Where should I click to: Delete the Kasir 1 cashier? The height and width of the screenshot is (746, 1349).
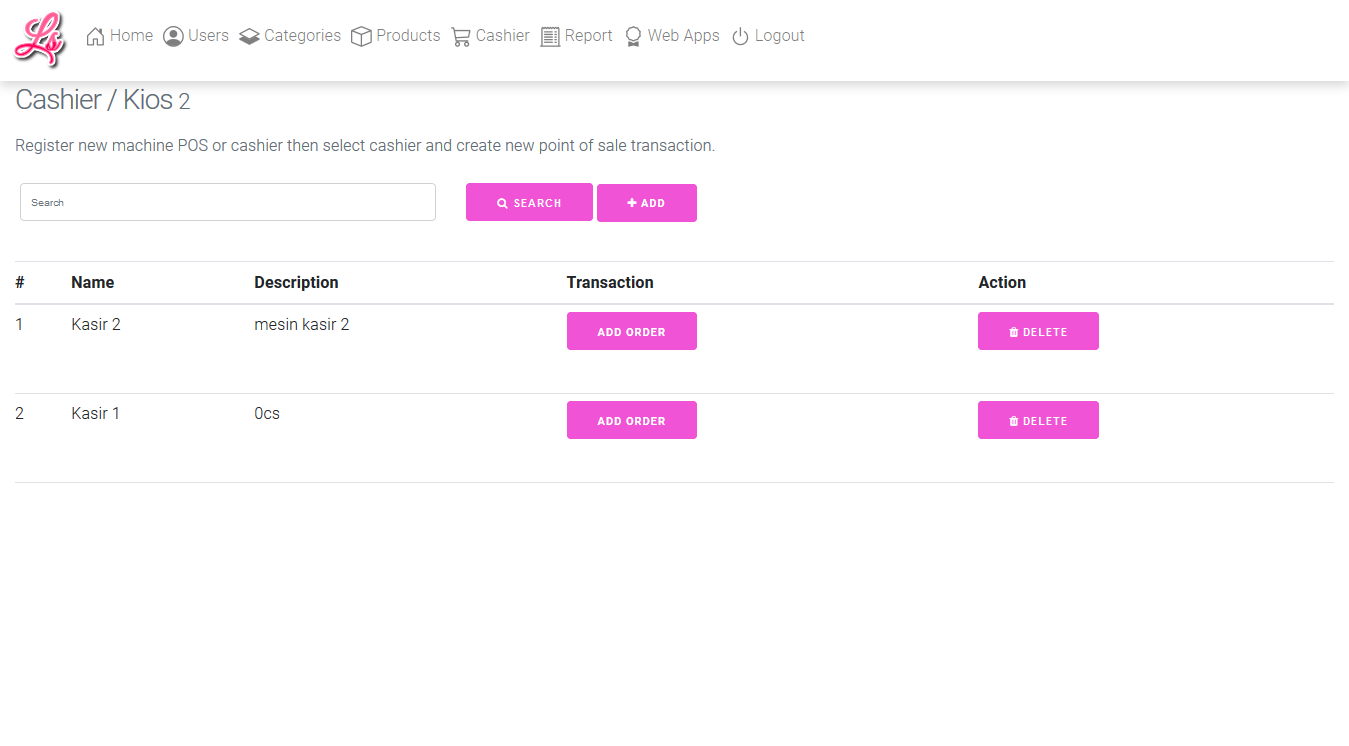click(1038, 421)
